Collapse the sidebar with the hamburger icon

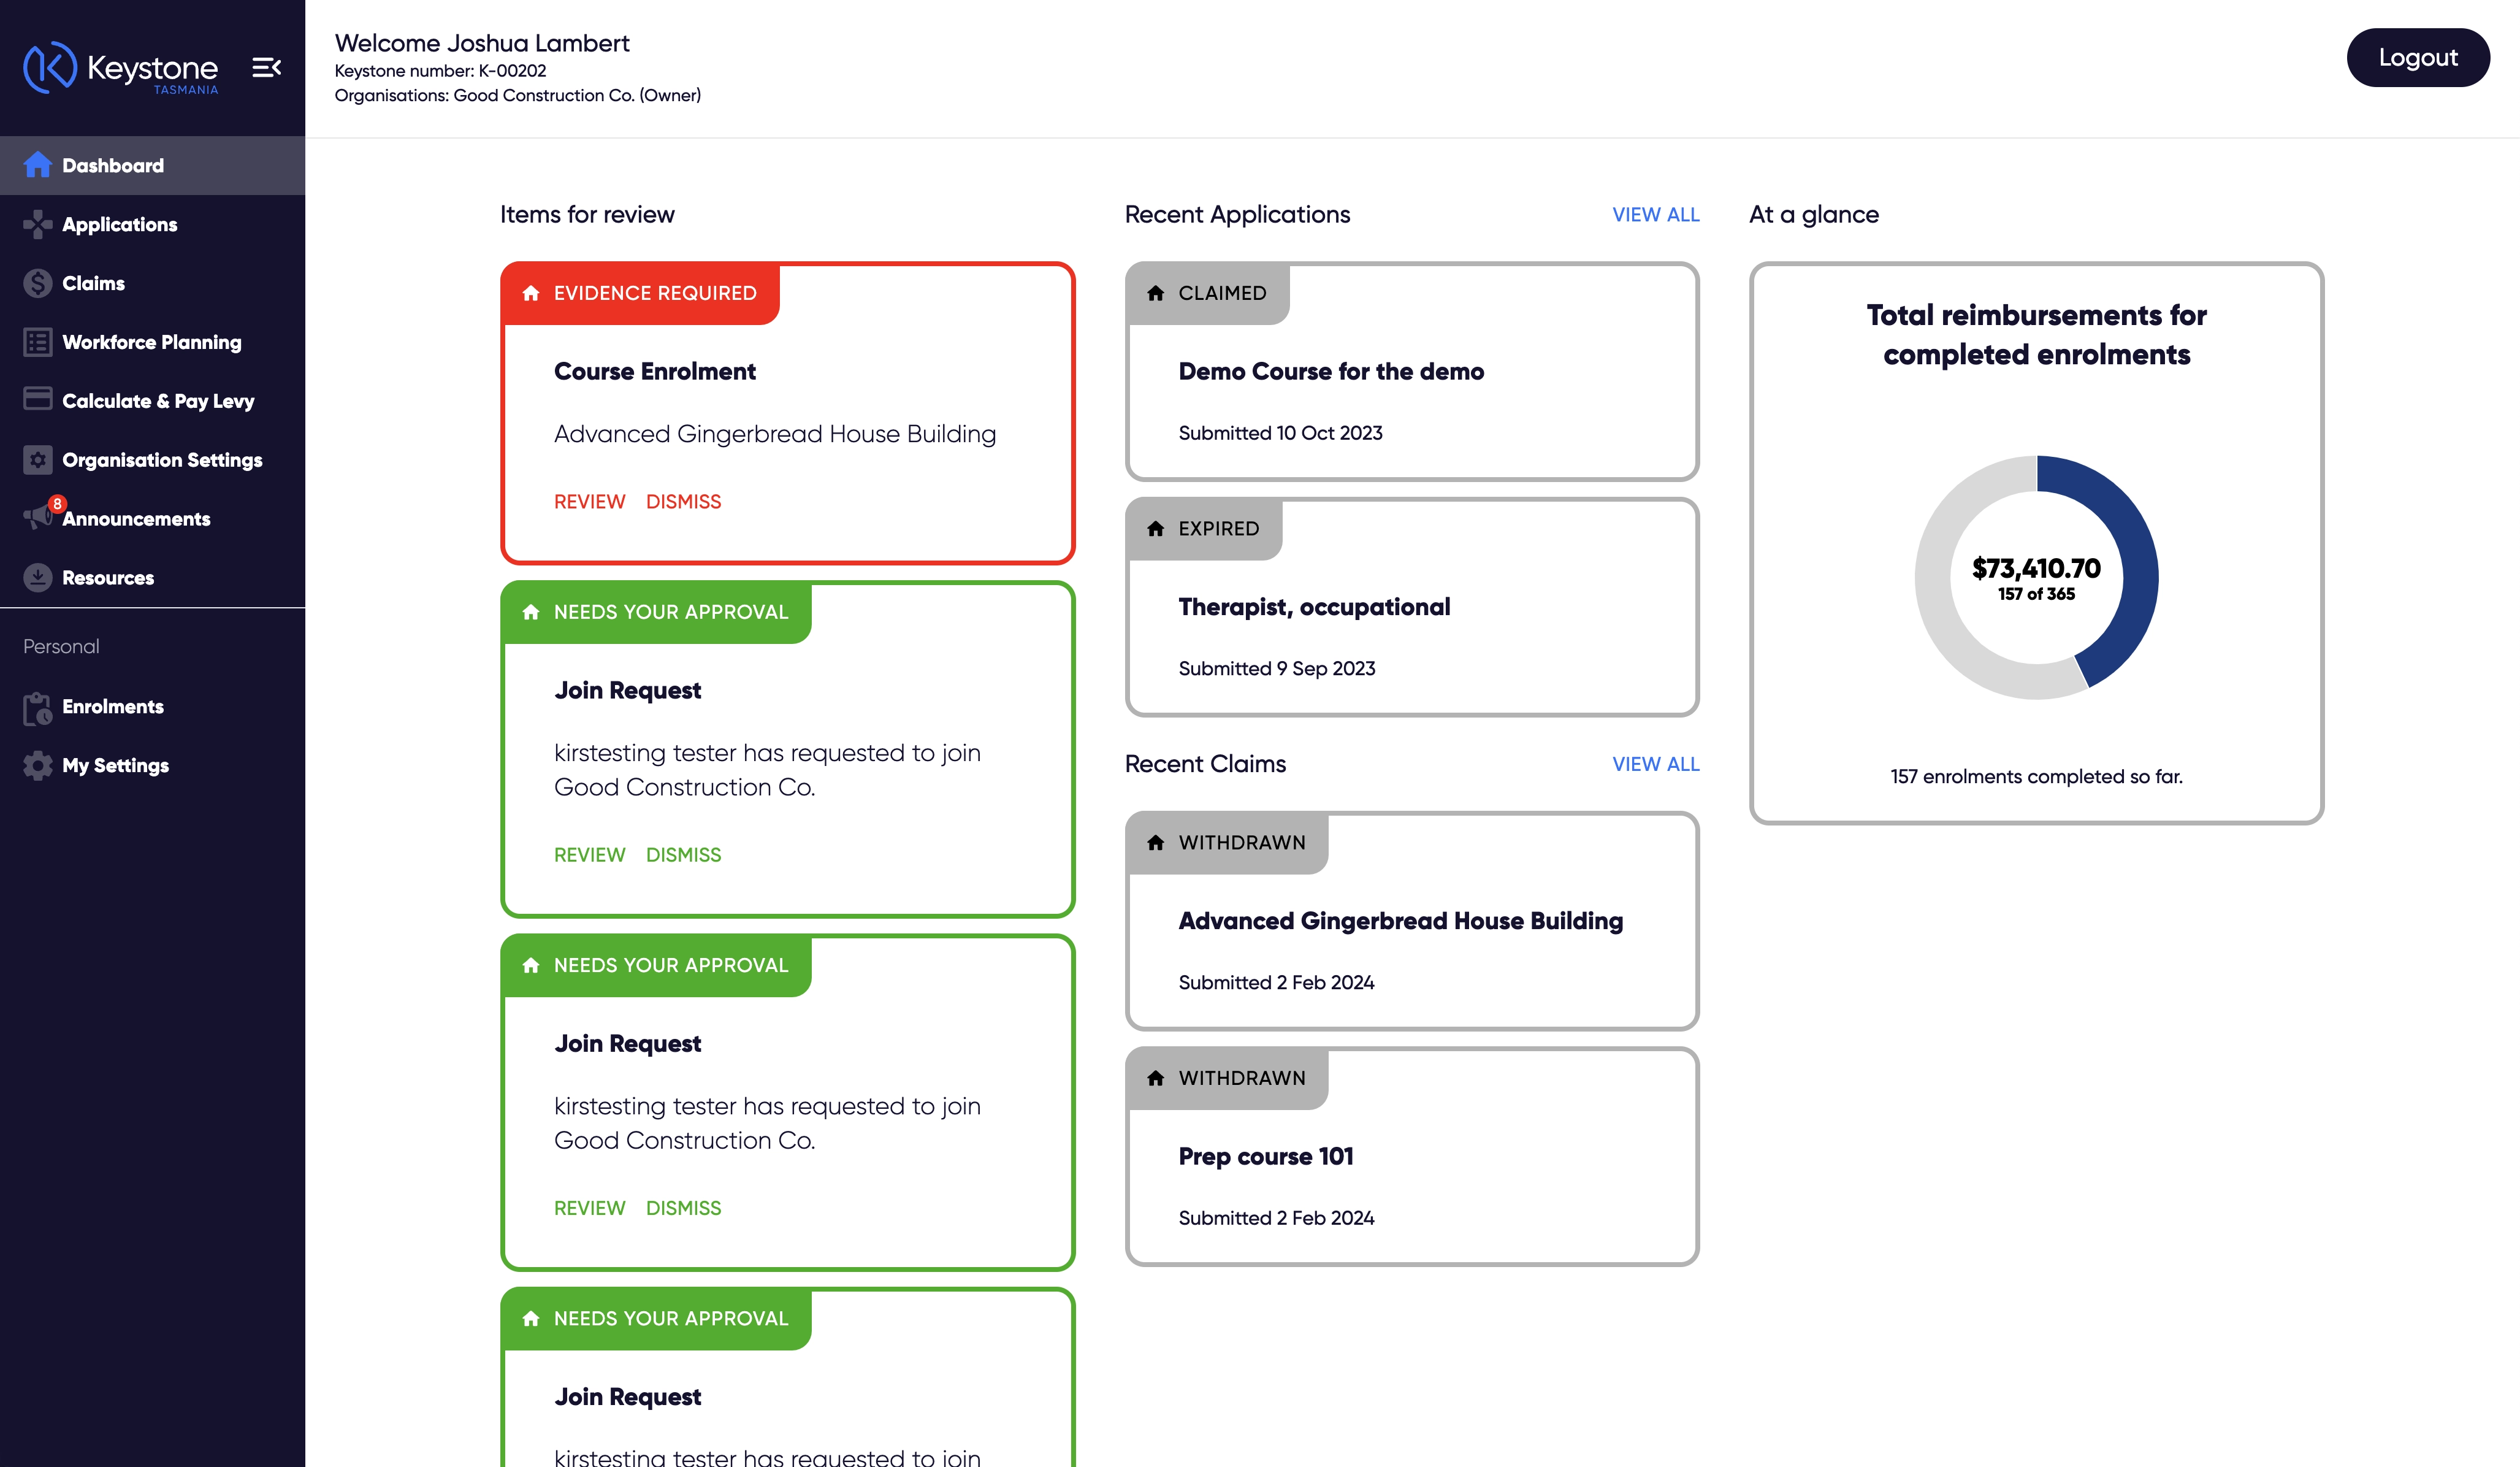pyautogui.click(x=266, y=67)
